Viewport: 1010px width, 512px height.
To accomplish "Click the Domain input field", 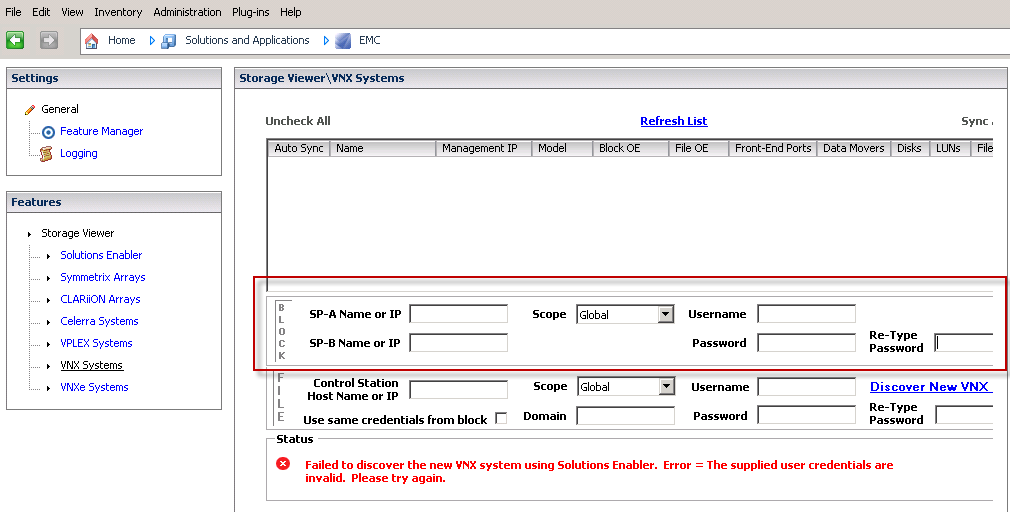I will [x=625, y=415].
